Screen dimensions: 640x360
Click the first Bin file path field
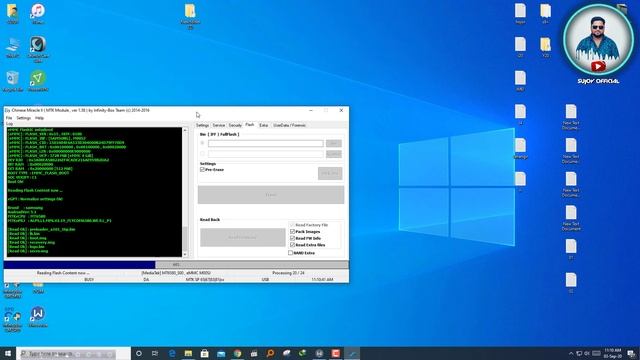[266, 143]
